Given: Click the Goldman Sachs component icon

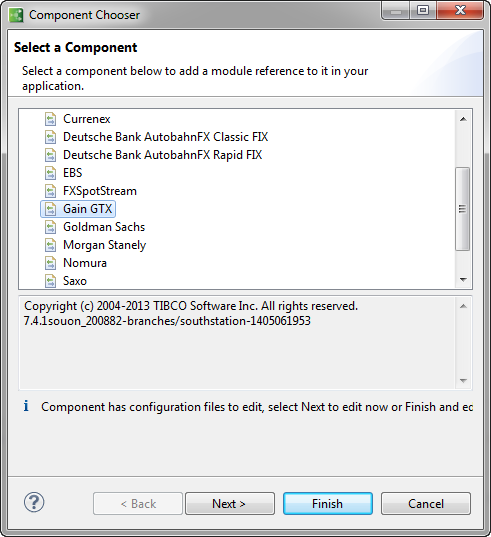Looking at the screenshot, I should (x=51, y=227).
